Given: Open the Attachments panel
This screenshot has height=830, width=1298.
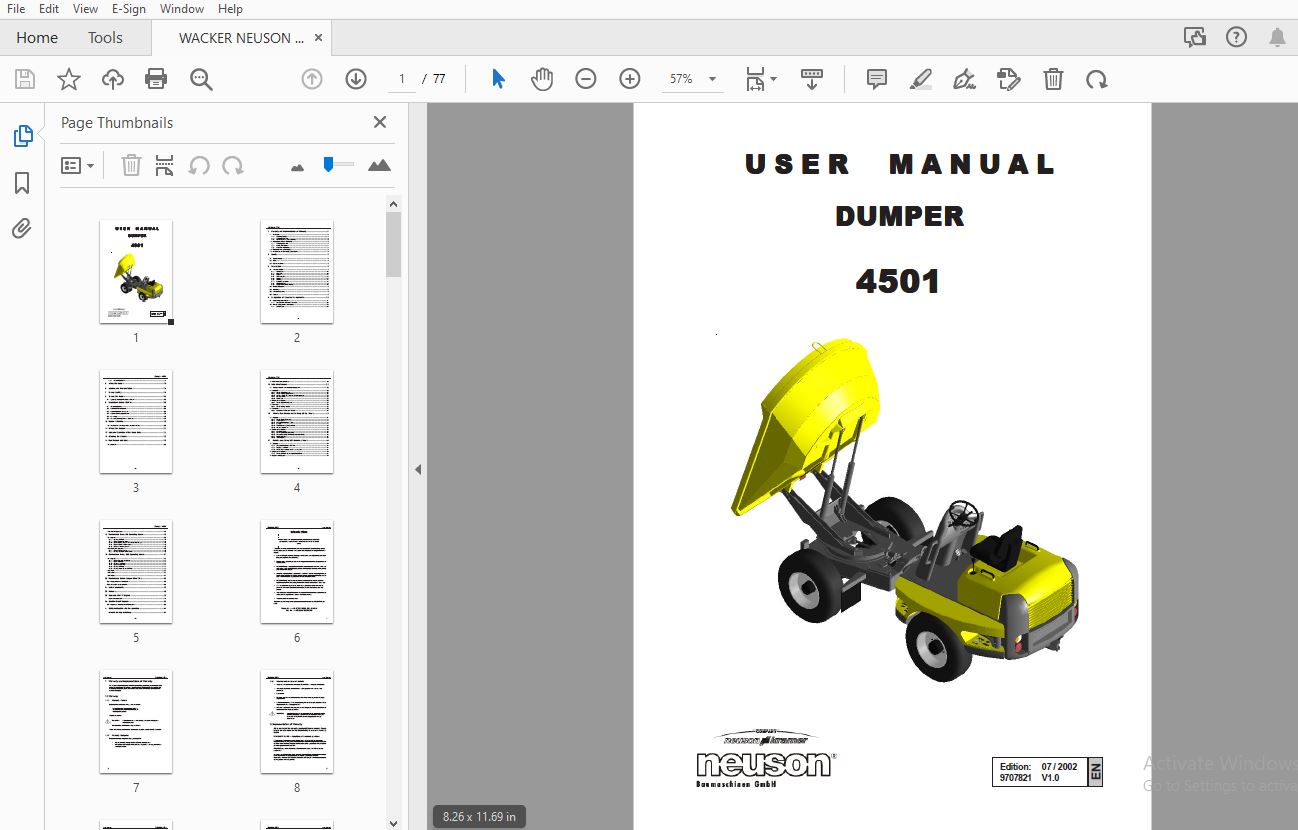Looking at the screenshot, I should point(22,229).
